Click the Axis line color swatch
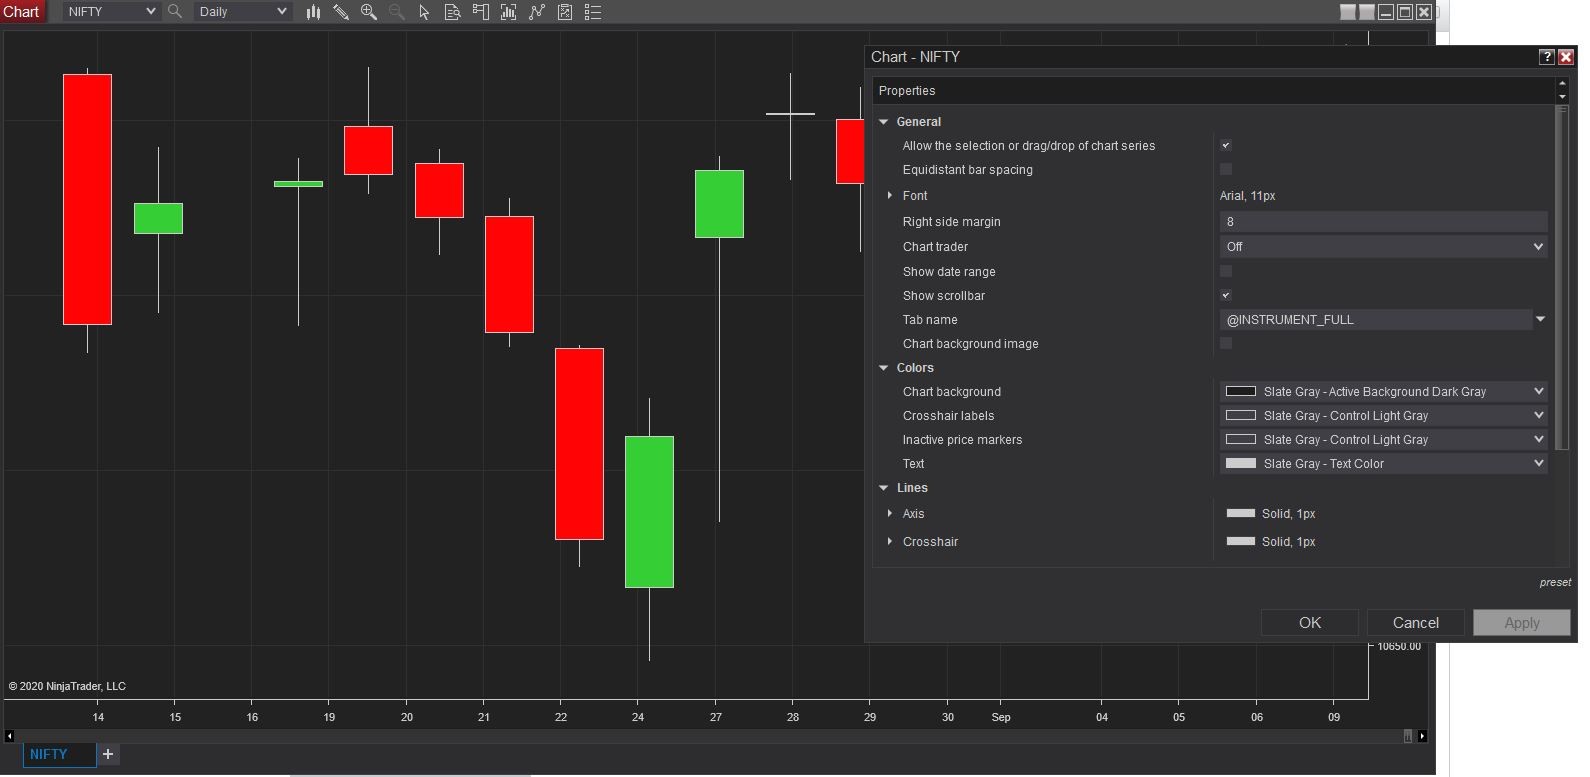The image size is (1590, 777). (x=1241, y=514)
